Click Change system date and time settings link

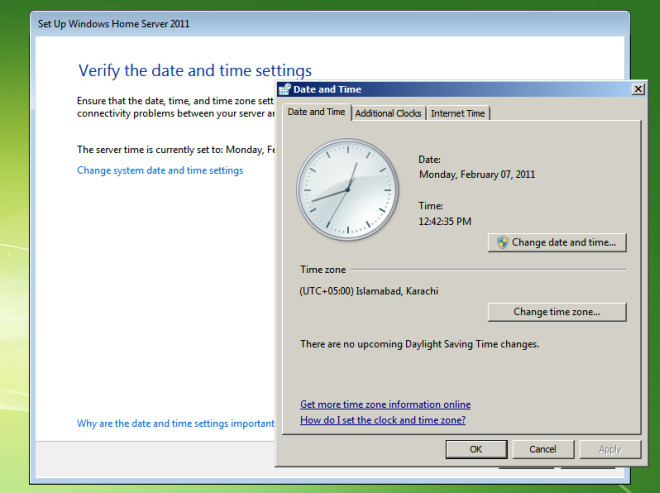click(160, 171)
